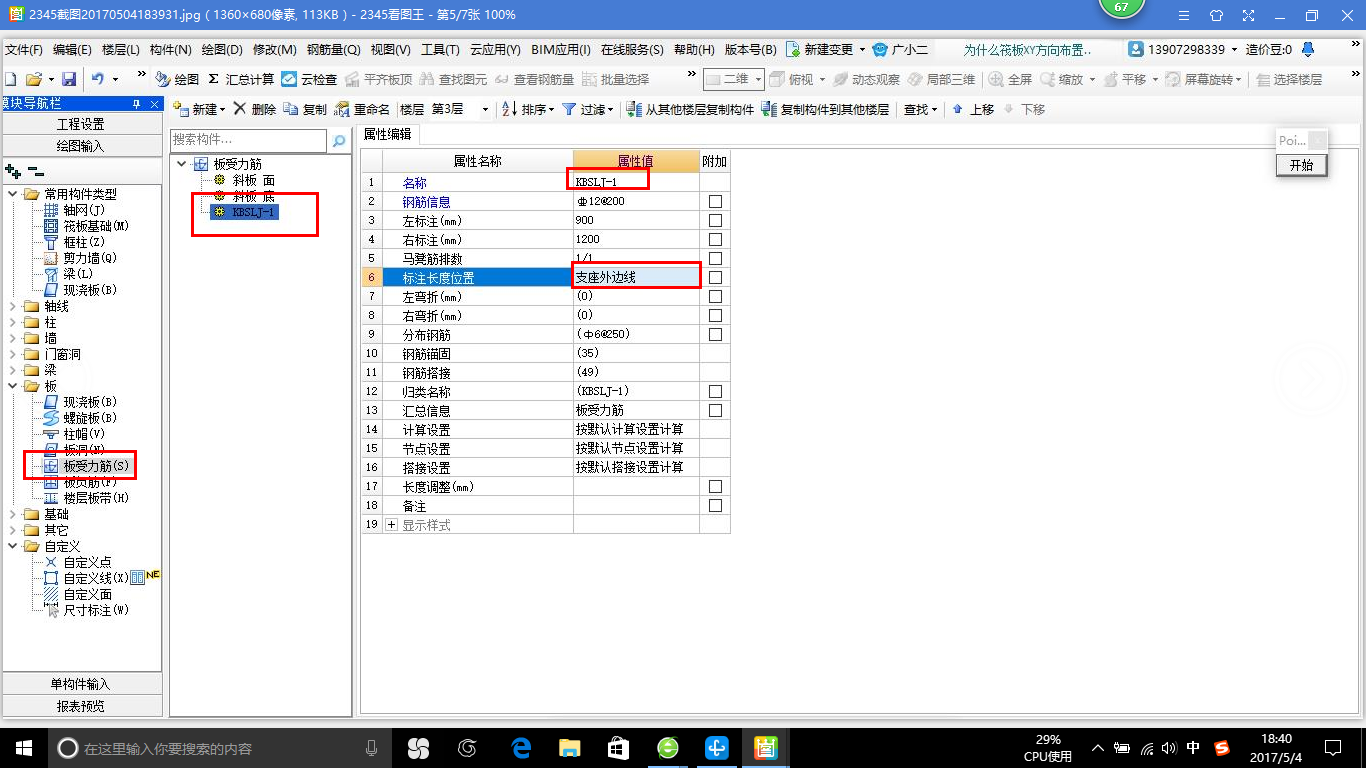Open the 过滤 filter dropdown
The image size is (1366, 768).
[x=587, y=110]
